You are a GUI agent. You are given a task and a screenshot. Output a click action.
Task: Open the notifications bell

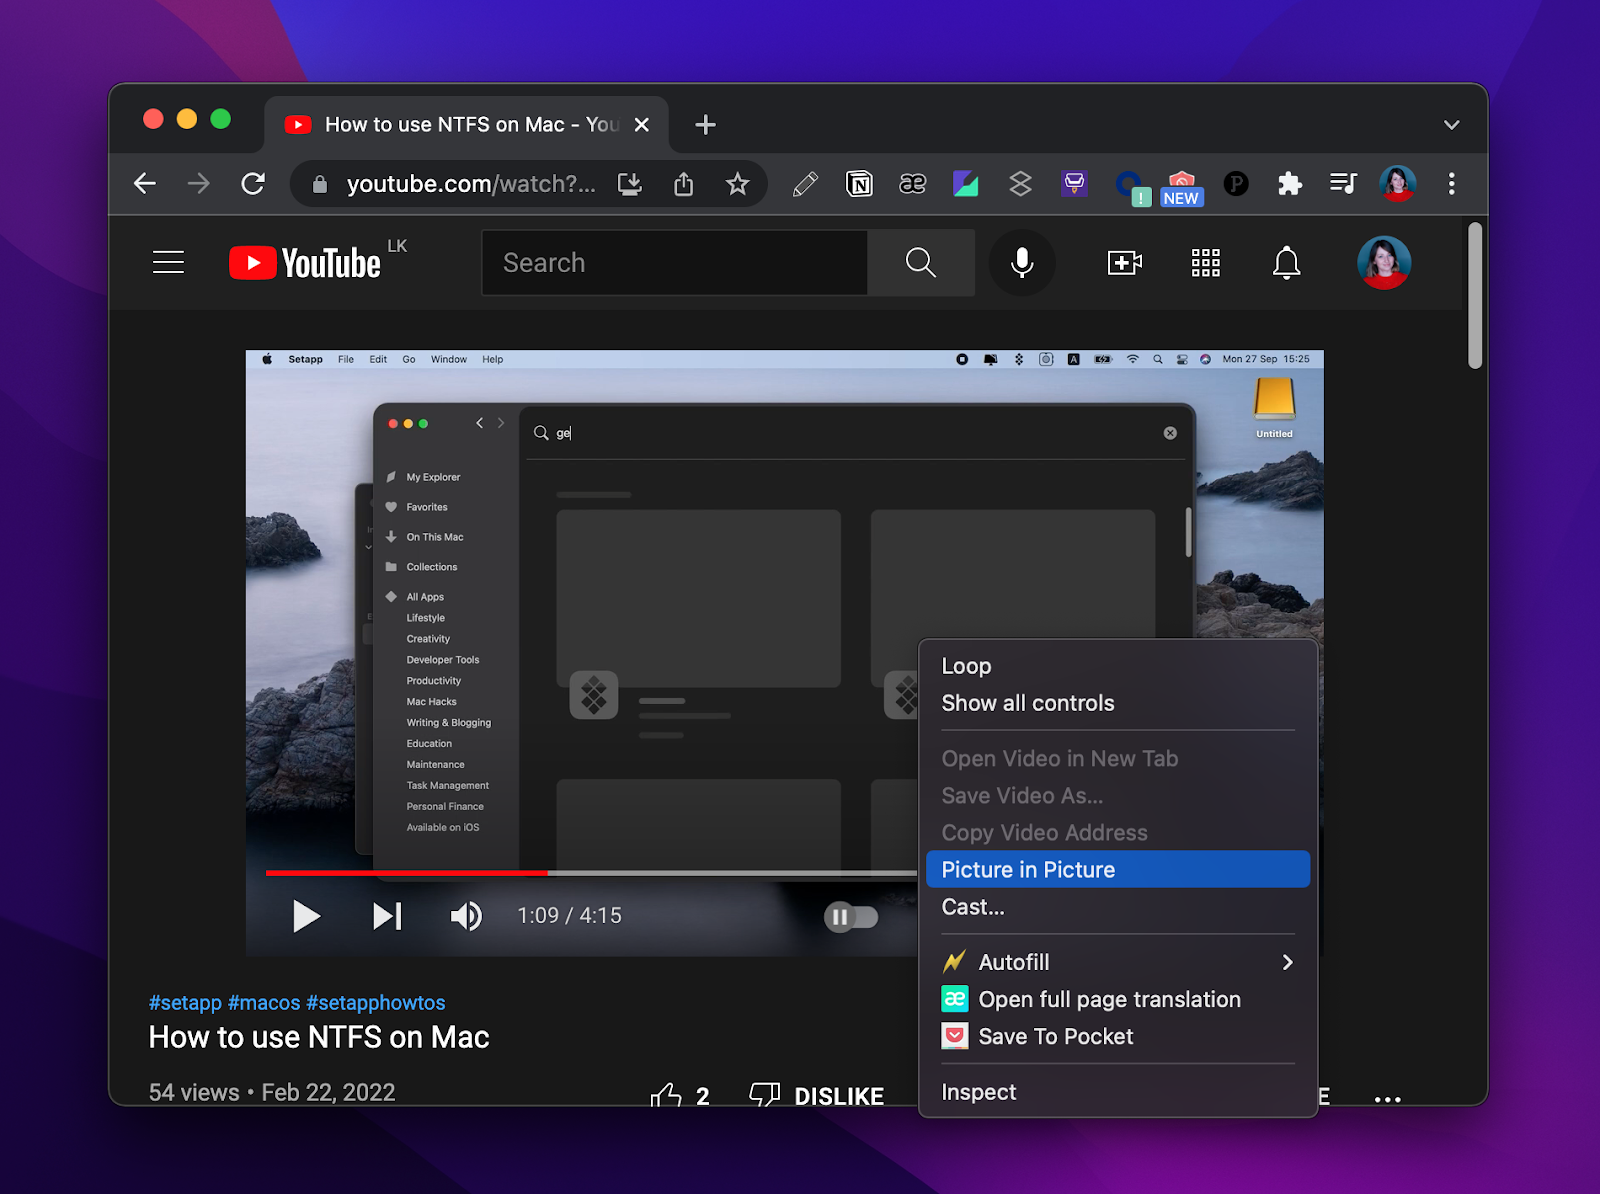(x=1287, y=262)
